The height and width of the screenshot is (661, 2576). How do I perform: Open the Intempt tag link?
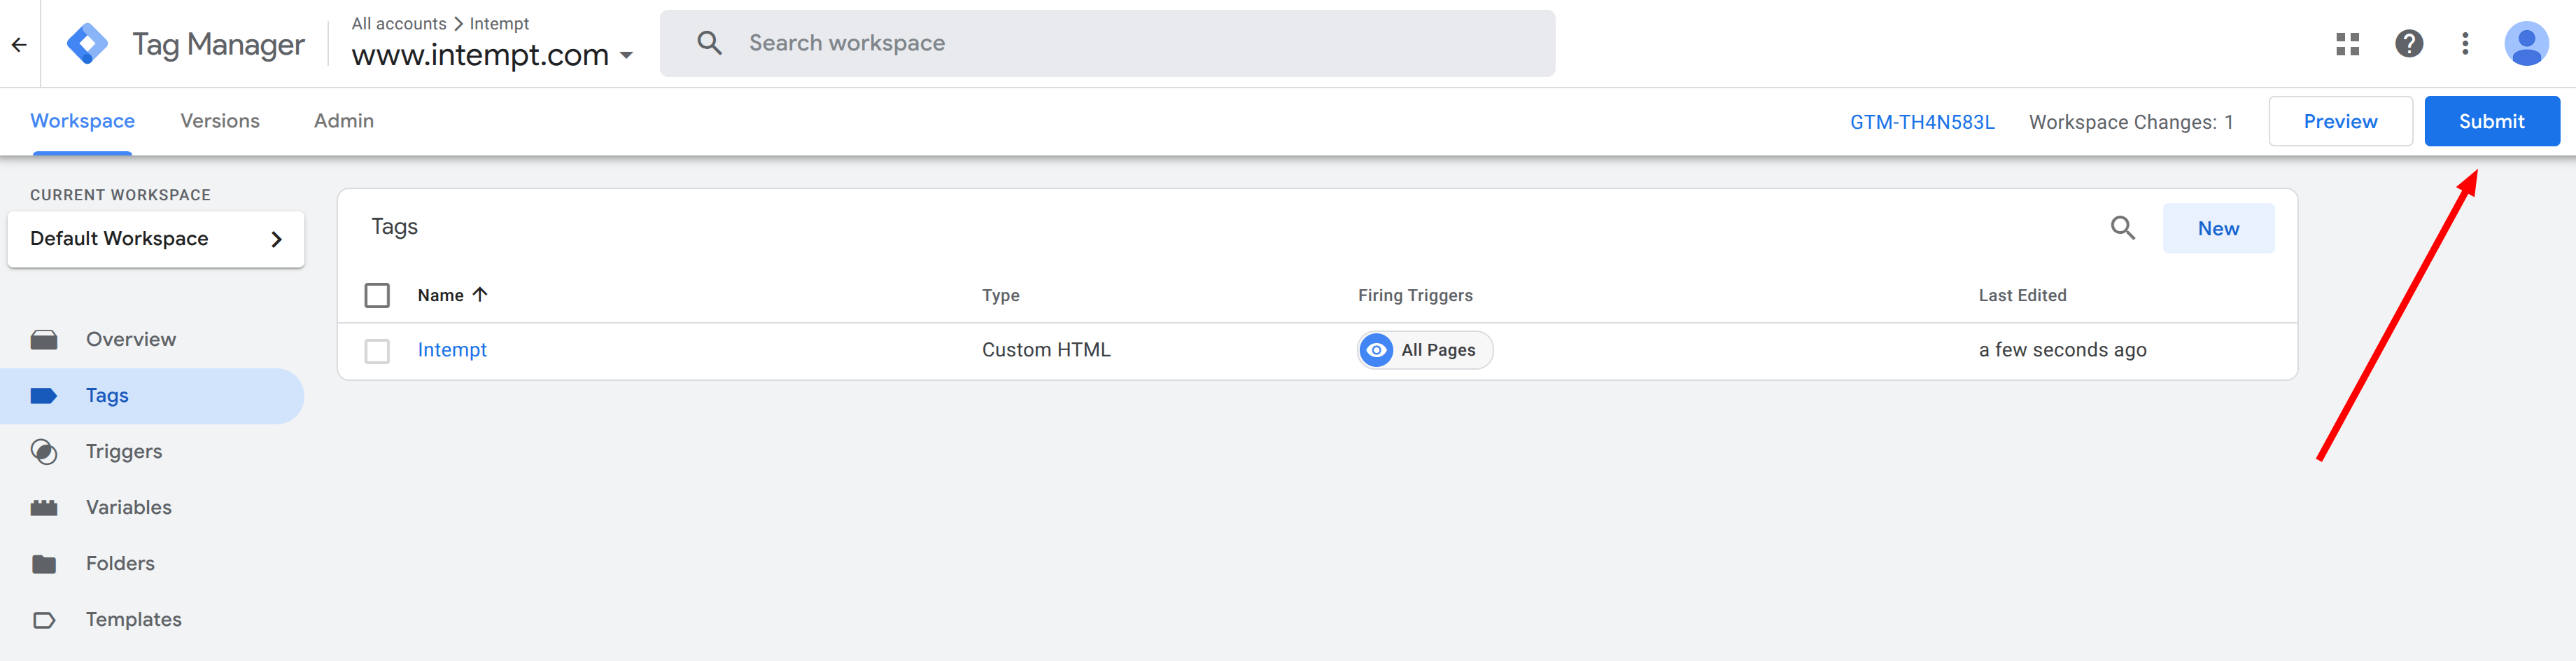tap(452, 350)
